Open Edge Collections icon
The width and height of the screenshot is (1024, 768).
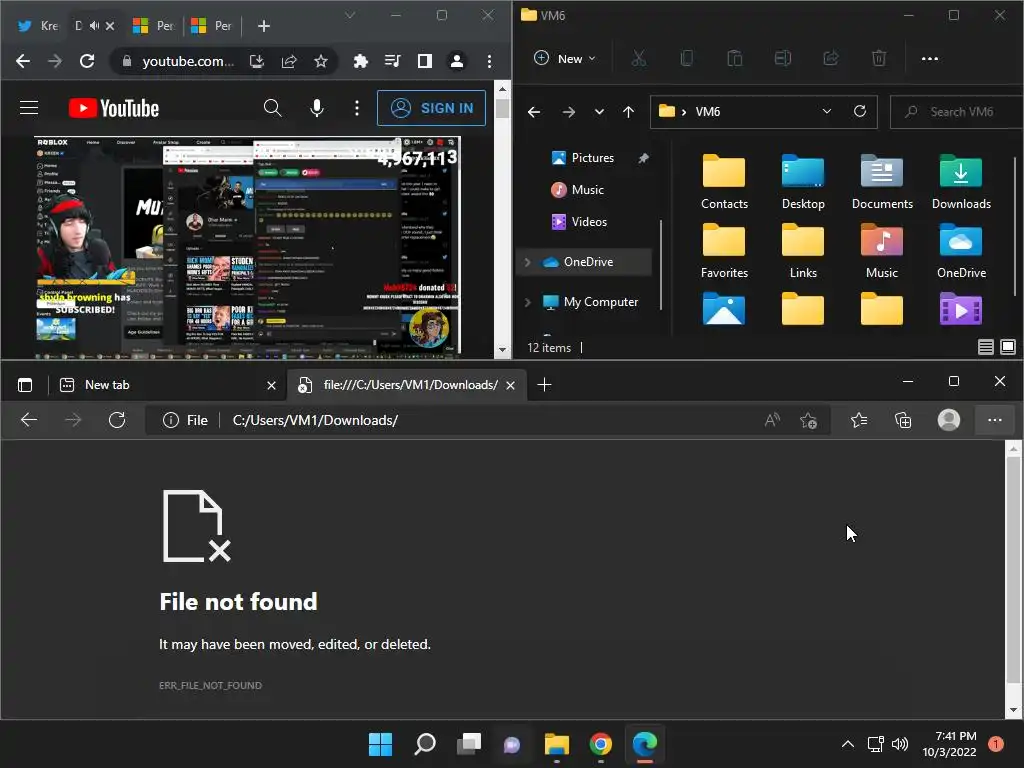click(x=903, y=420)
